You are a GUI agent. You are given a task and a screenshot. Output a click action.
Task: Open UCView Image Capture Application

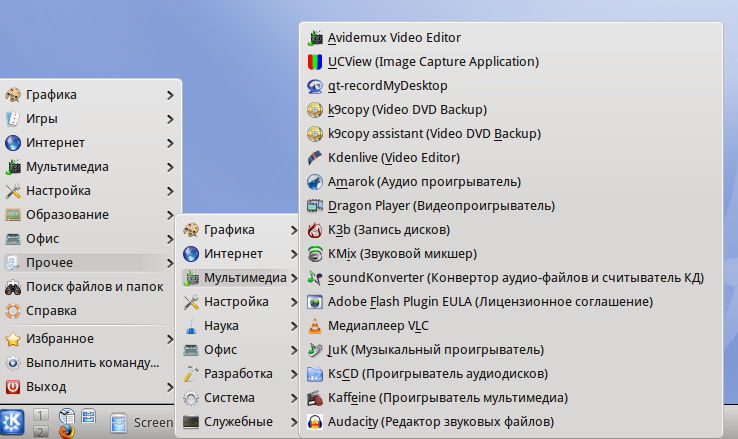pyautogui.click(x=511, y=62)
